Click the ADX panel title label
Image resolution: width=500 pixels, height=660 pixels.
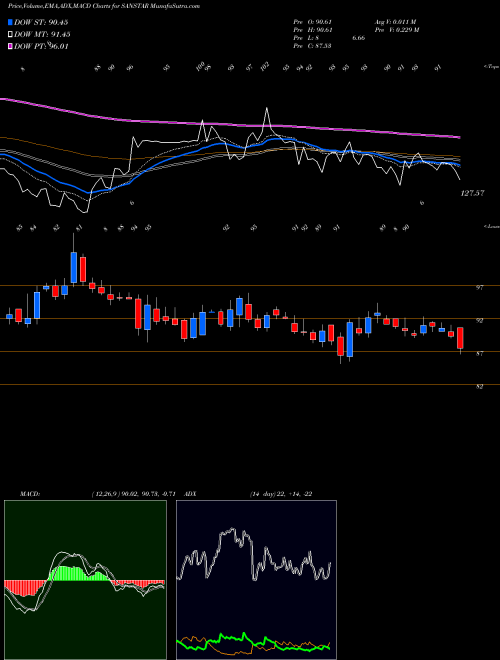click(x=190, y=494)
